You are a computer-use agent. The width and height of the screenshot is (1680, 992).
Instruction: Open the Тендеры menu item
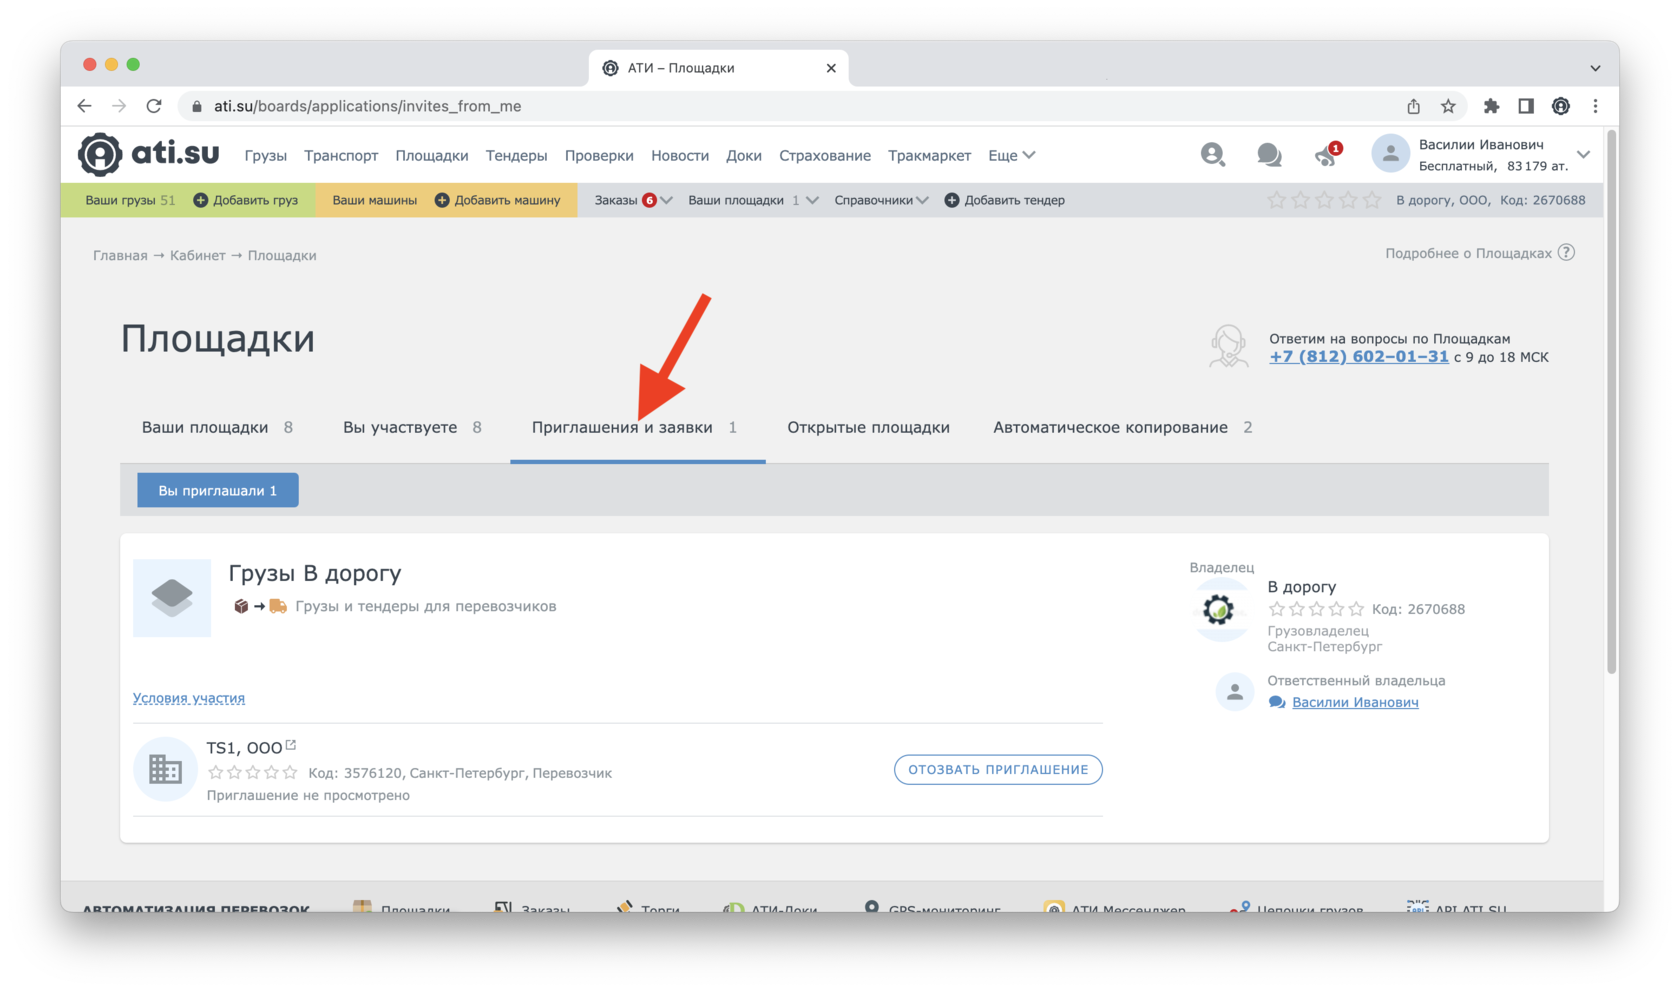point(516,155)
